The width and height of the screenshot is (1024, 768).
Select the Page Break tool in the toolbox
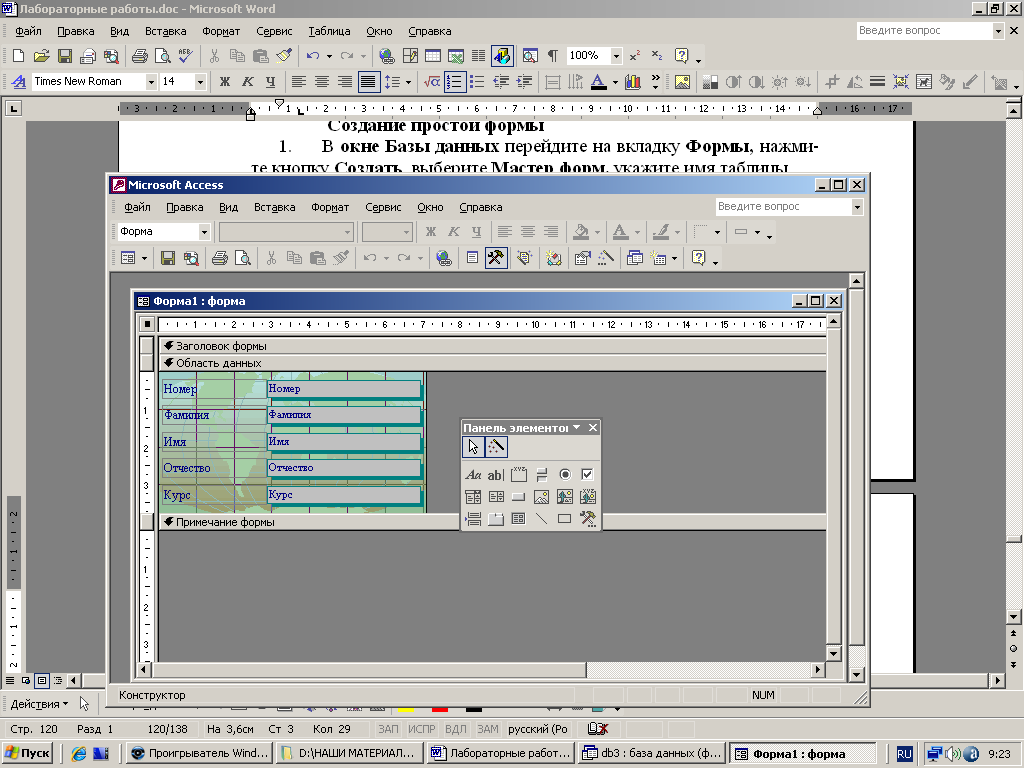coord(473,519)
